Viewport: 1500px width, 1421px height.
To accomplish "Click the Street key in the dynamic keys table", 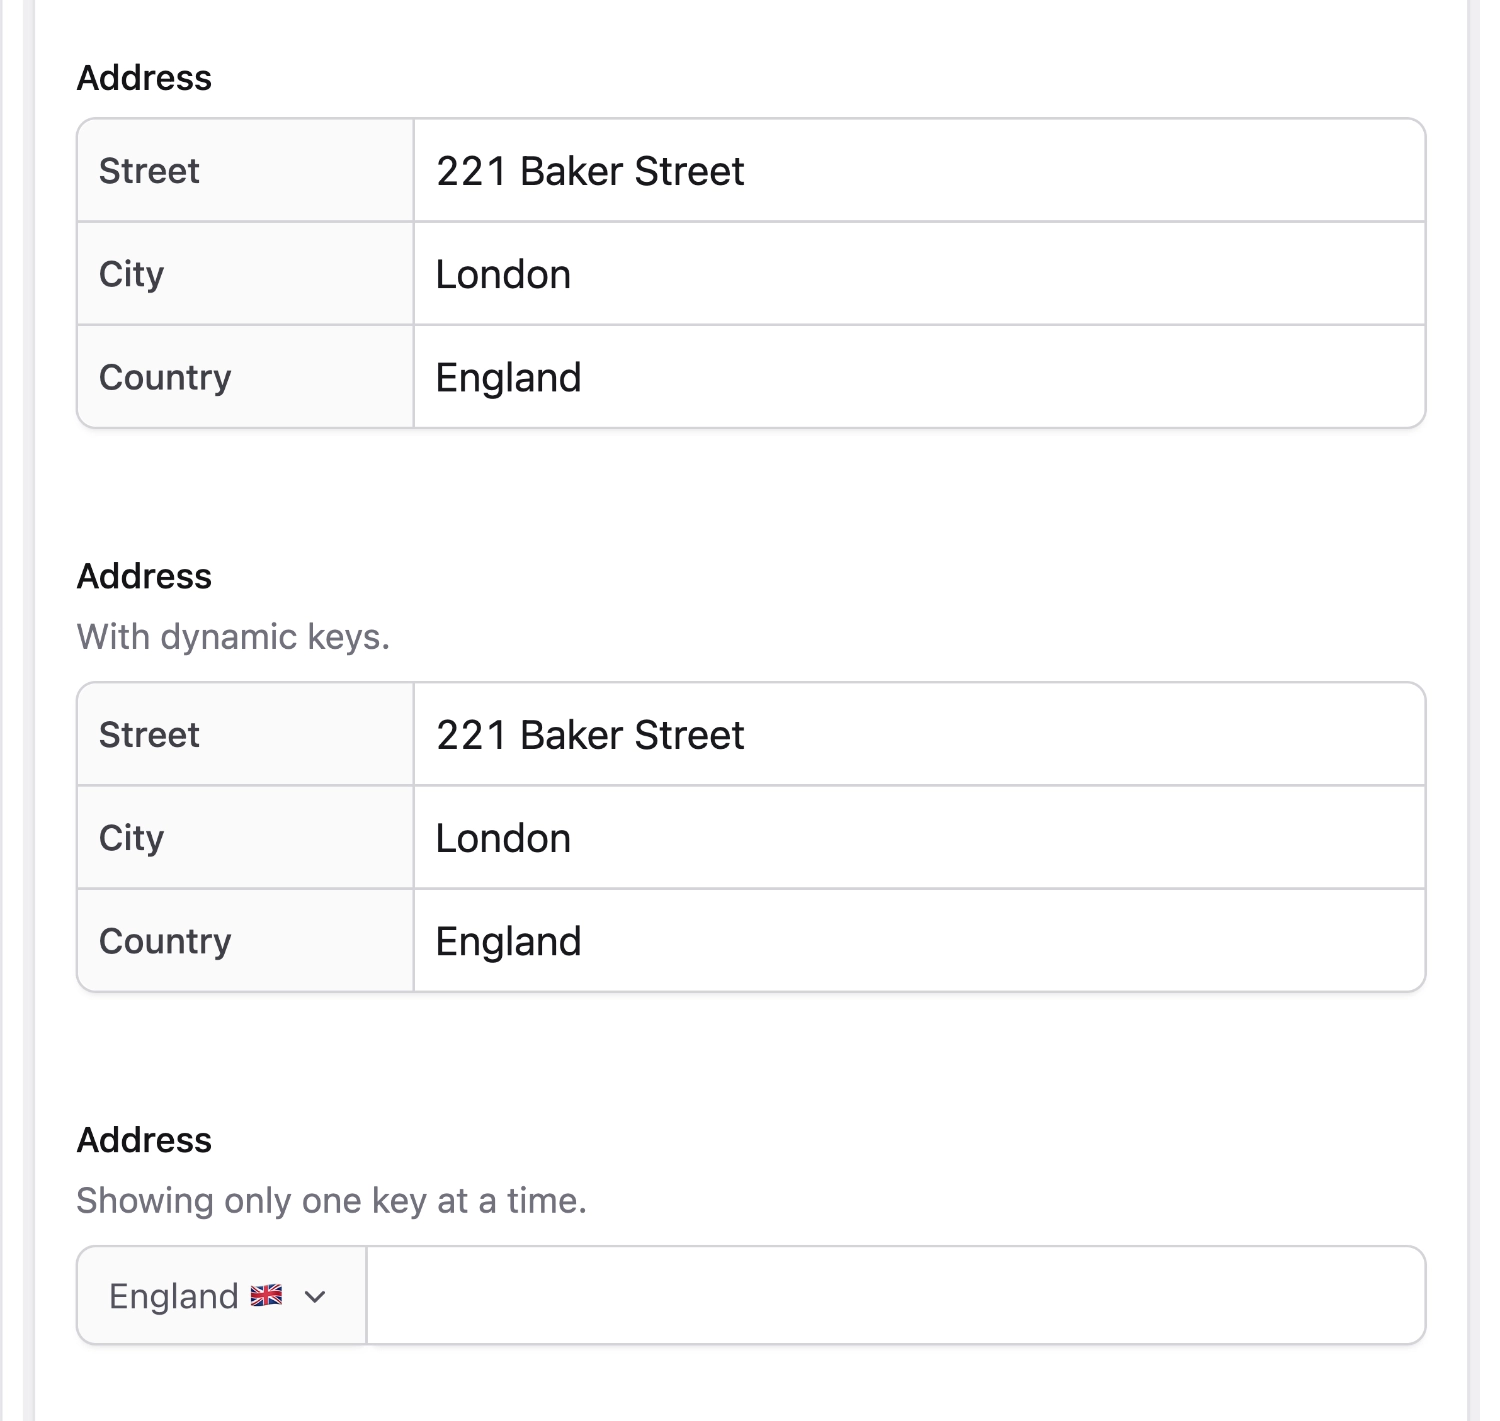I will [x=149, y=736].
